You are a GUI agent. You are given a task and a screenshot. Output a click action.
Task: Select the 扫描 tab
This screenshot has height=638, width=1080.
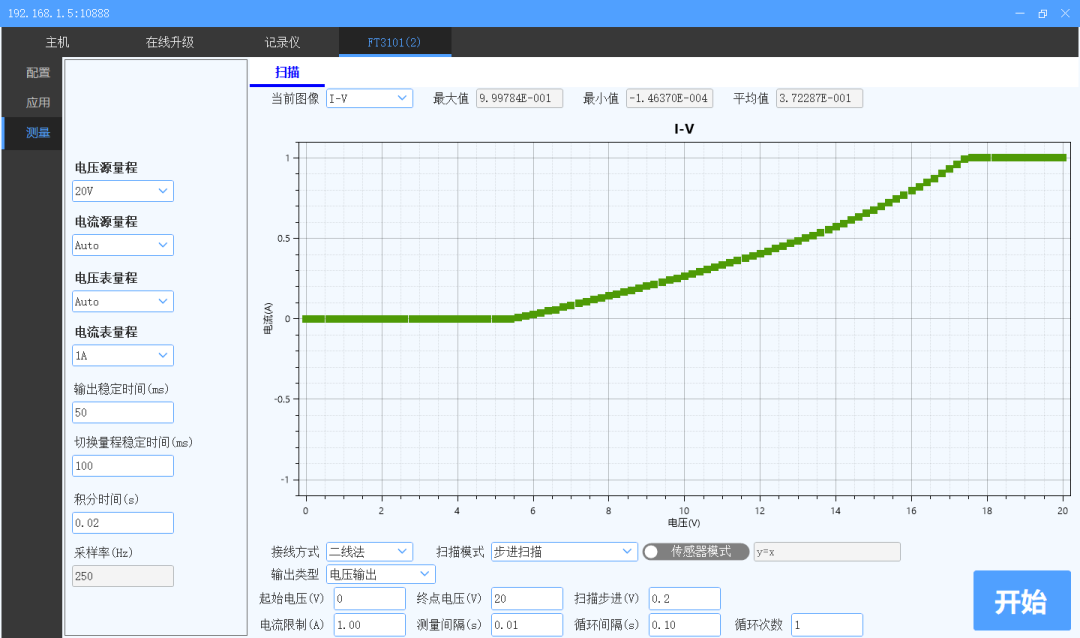287,72
